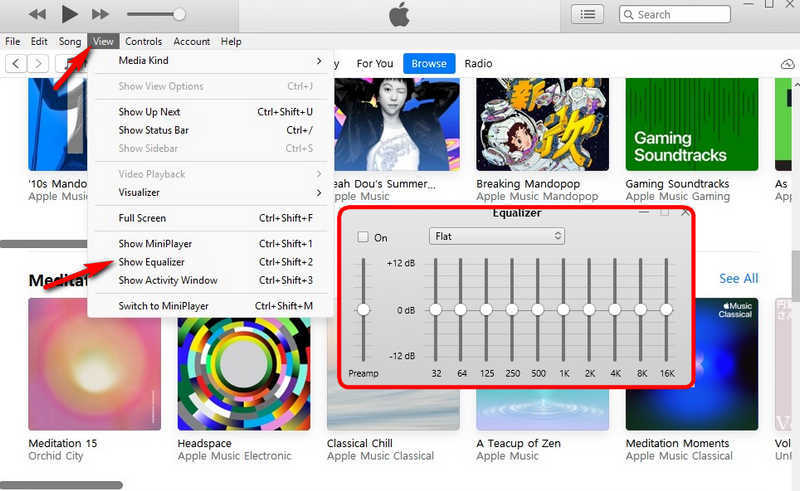The width and height of the screenshot is (800, 491).
Task: Click the See All link
Action: pyautogui.click(x=738, y=279)
